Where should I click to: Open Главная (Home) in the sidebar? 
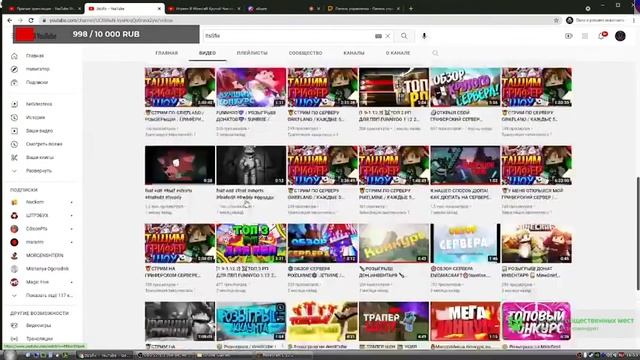pos(34,56)
